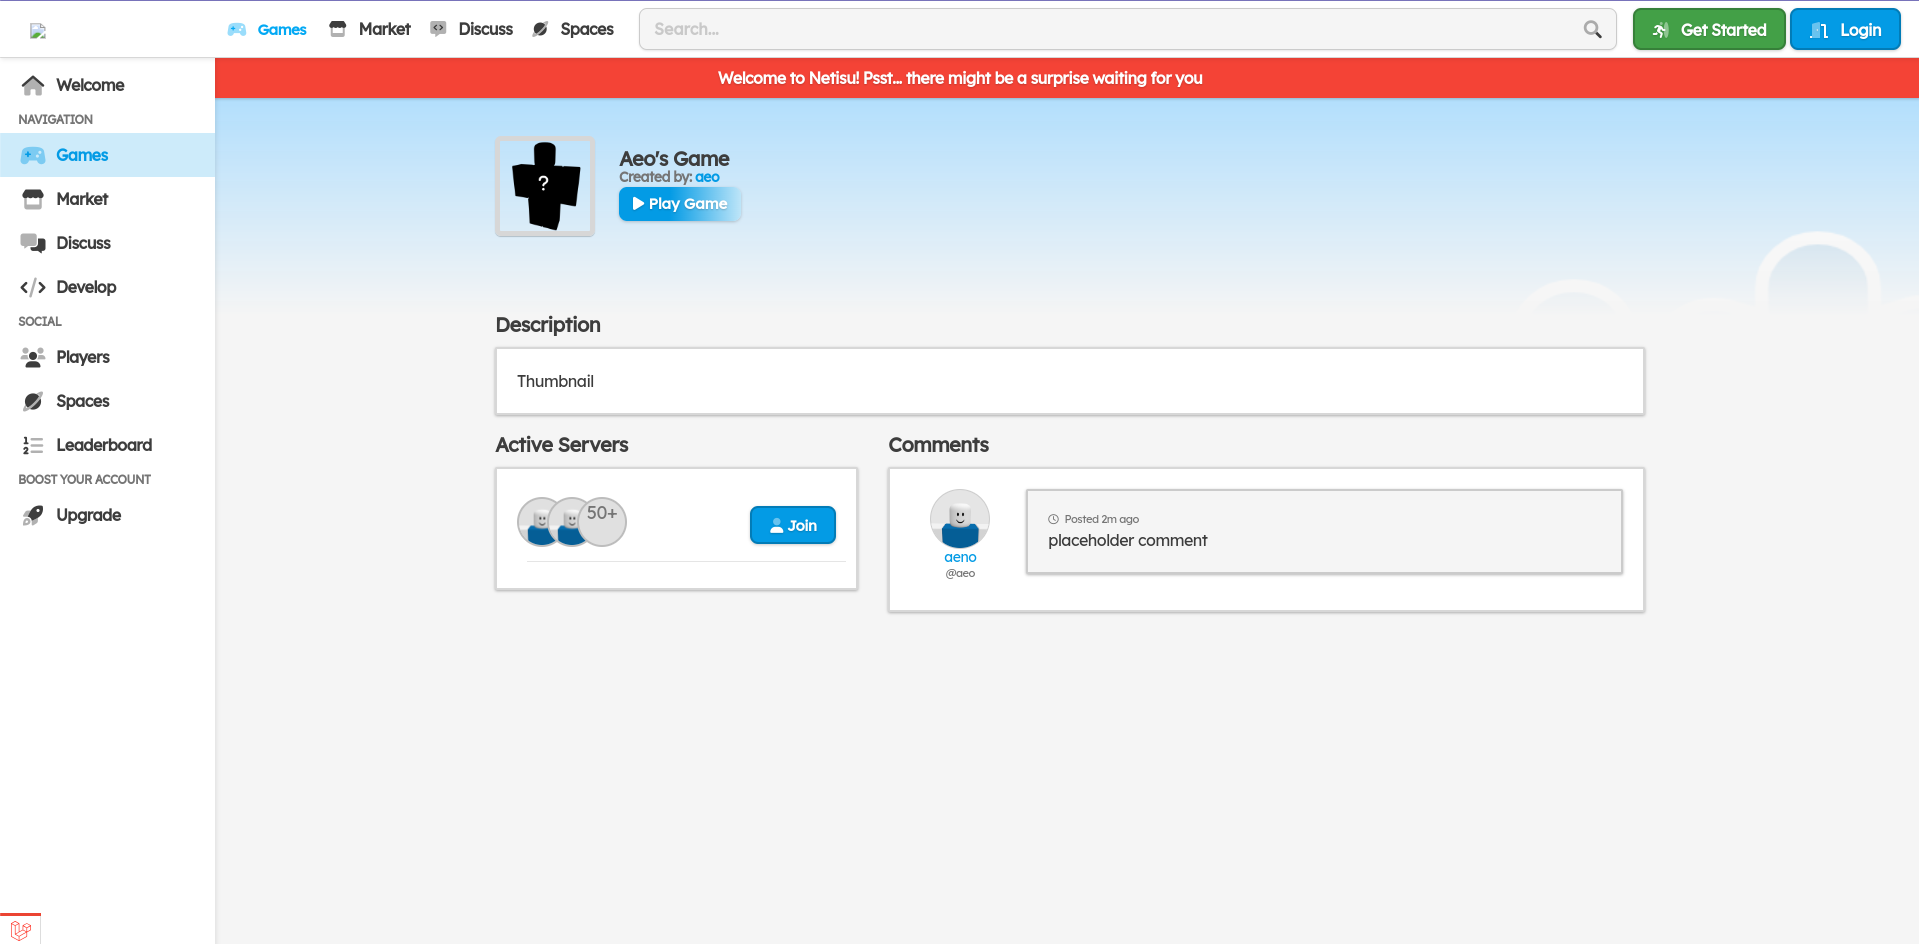Viewport: 1919px width, 944px height.
Task: Join the active server
Action: click(x=792, y=526)
